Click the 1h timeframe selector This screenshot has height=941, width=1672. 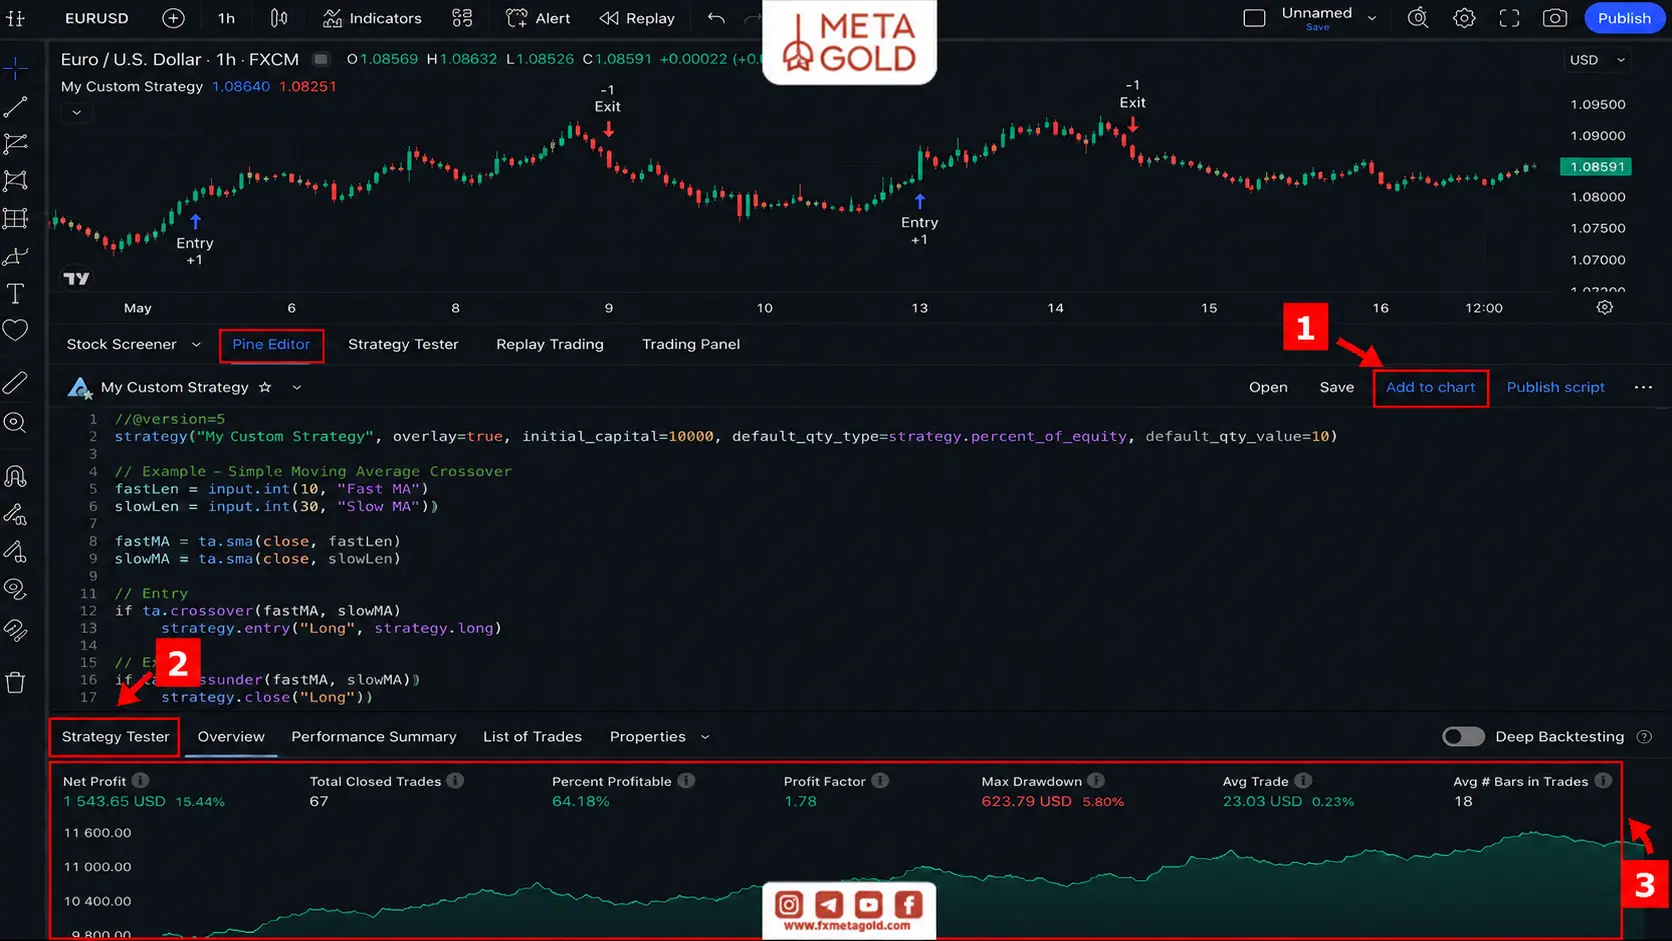click(x=227, y=18)
